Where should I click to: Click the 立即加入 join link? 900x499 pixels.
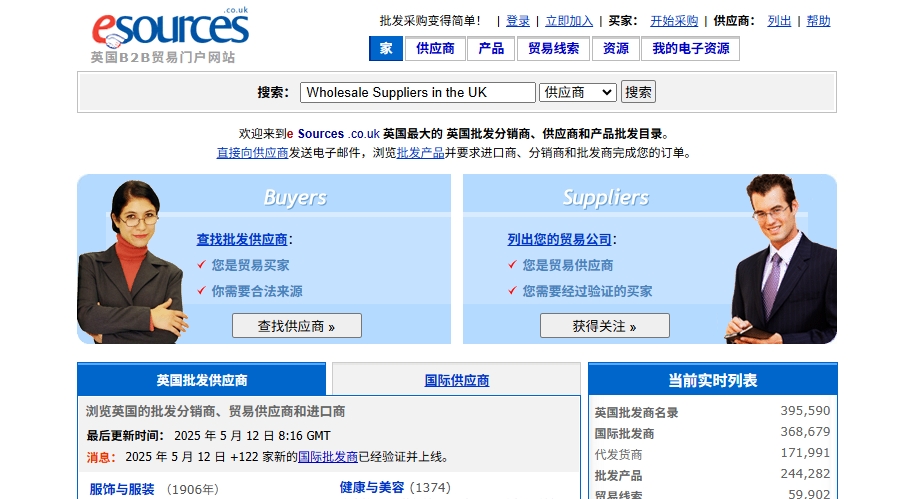569,21
